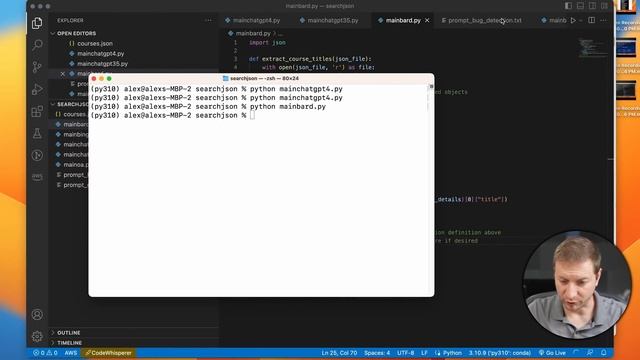This screenshot has width=640, height=360.
Task: Open errors and warnings problems indicator
Action: tap(45, 353)
